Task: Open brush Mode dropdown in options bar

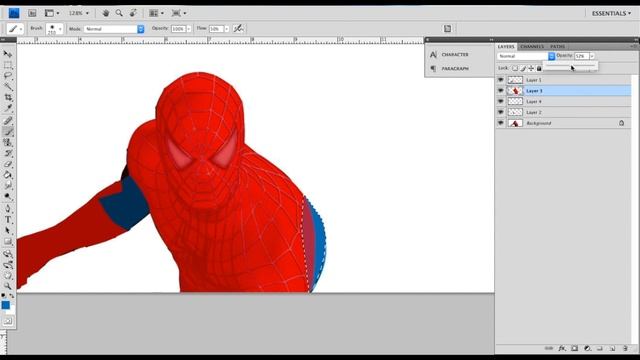Action: click(x=114, y=29)
